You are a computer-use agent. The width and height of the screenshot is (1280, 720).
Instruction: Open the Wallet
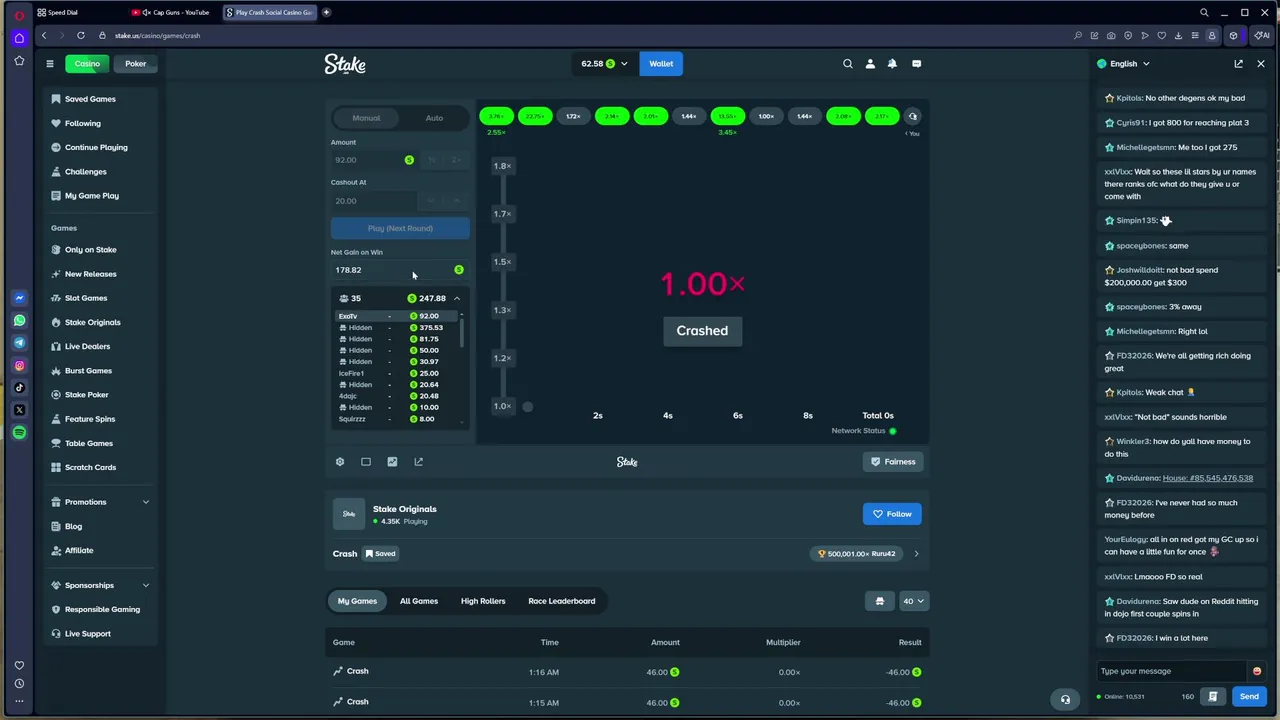pyautogui.click(x=661, y=64)
